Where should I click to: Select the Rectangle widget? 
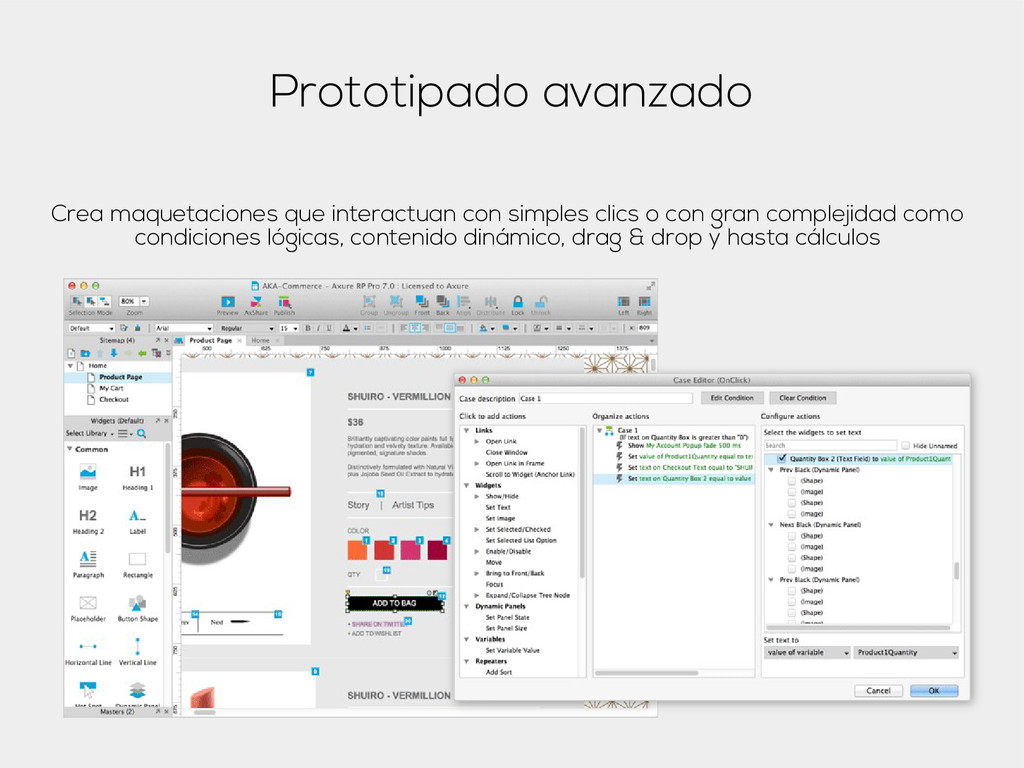(137, 564)
